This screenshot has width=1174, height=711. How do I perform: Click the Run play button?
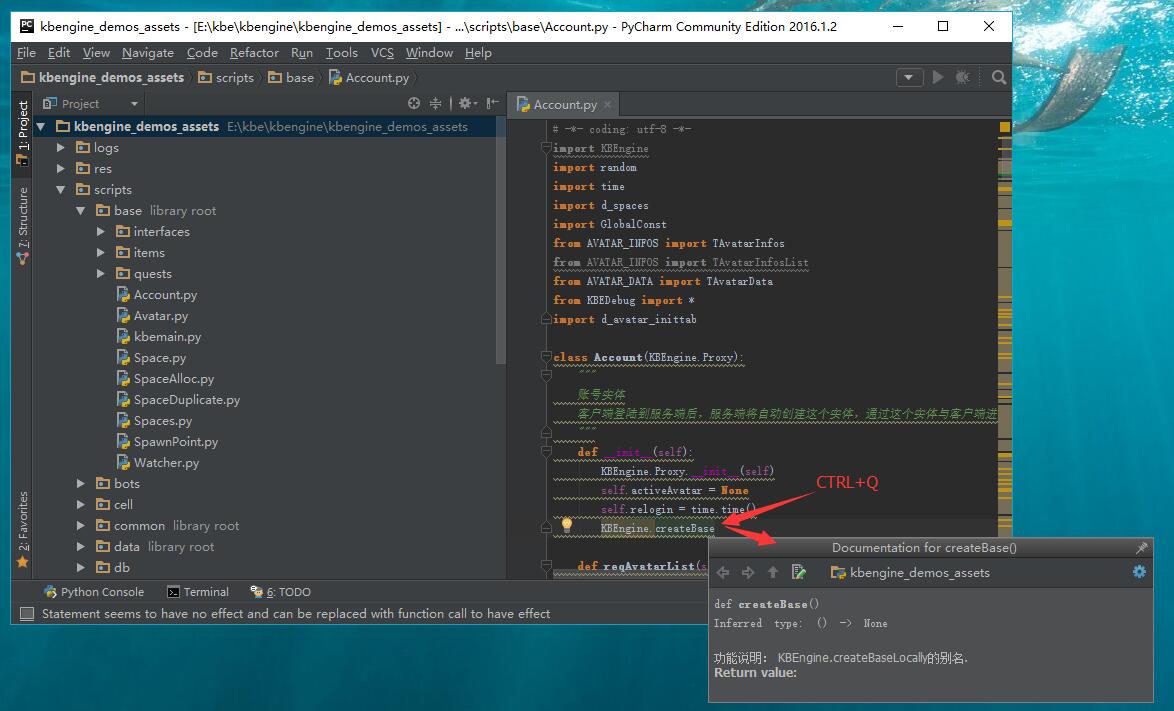(x=937, y=77)
